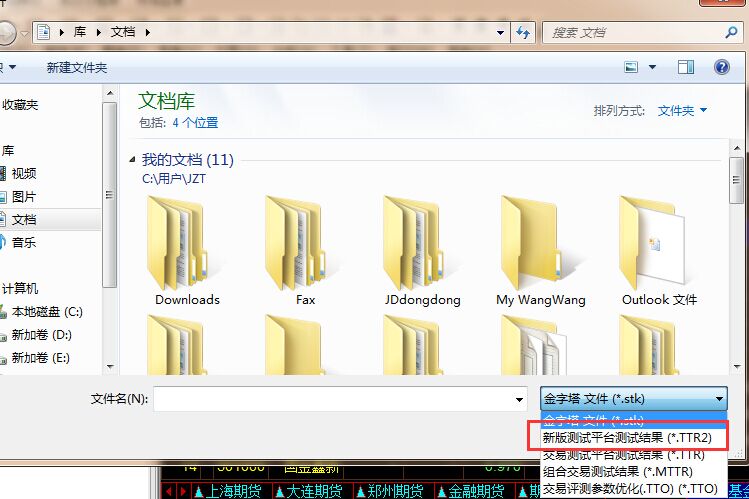
Task: Open the 排列方式 文件夹 dropdown
Action: click(x=682, y=111)
